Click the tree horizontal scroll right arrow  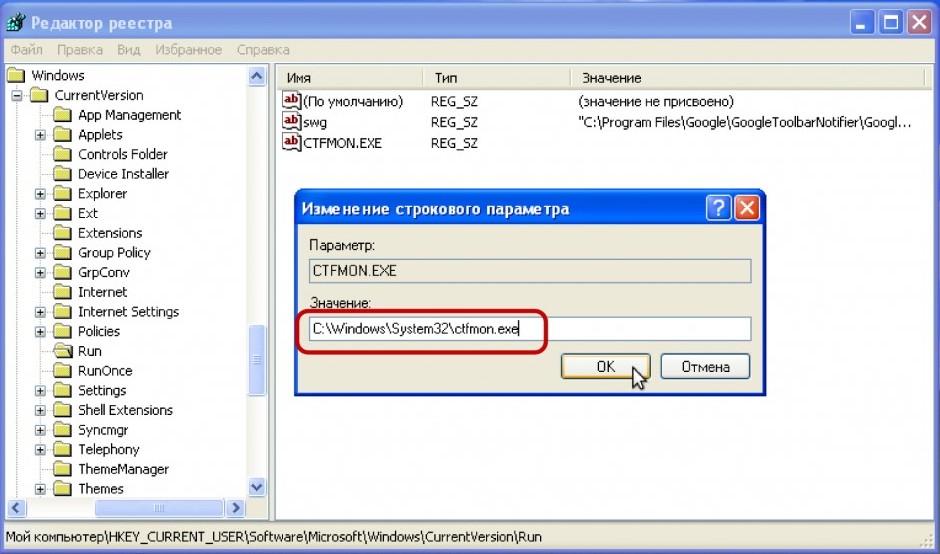pyautogui.click(x=235, y=508)
